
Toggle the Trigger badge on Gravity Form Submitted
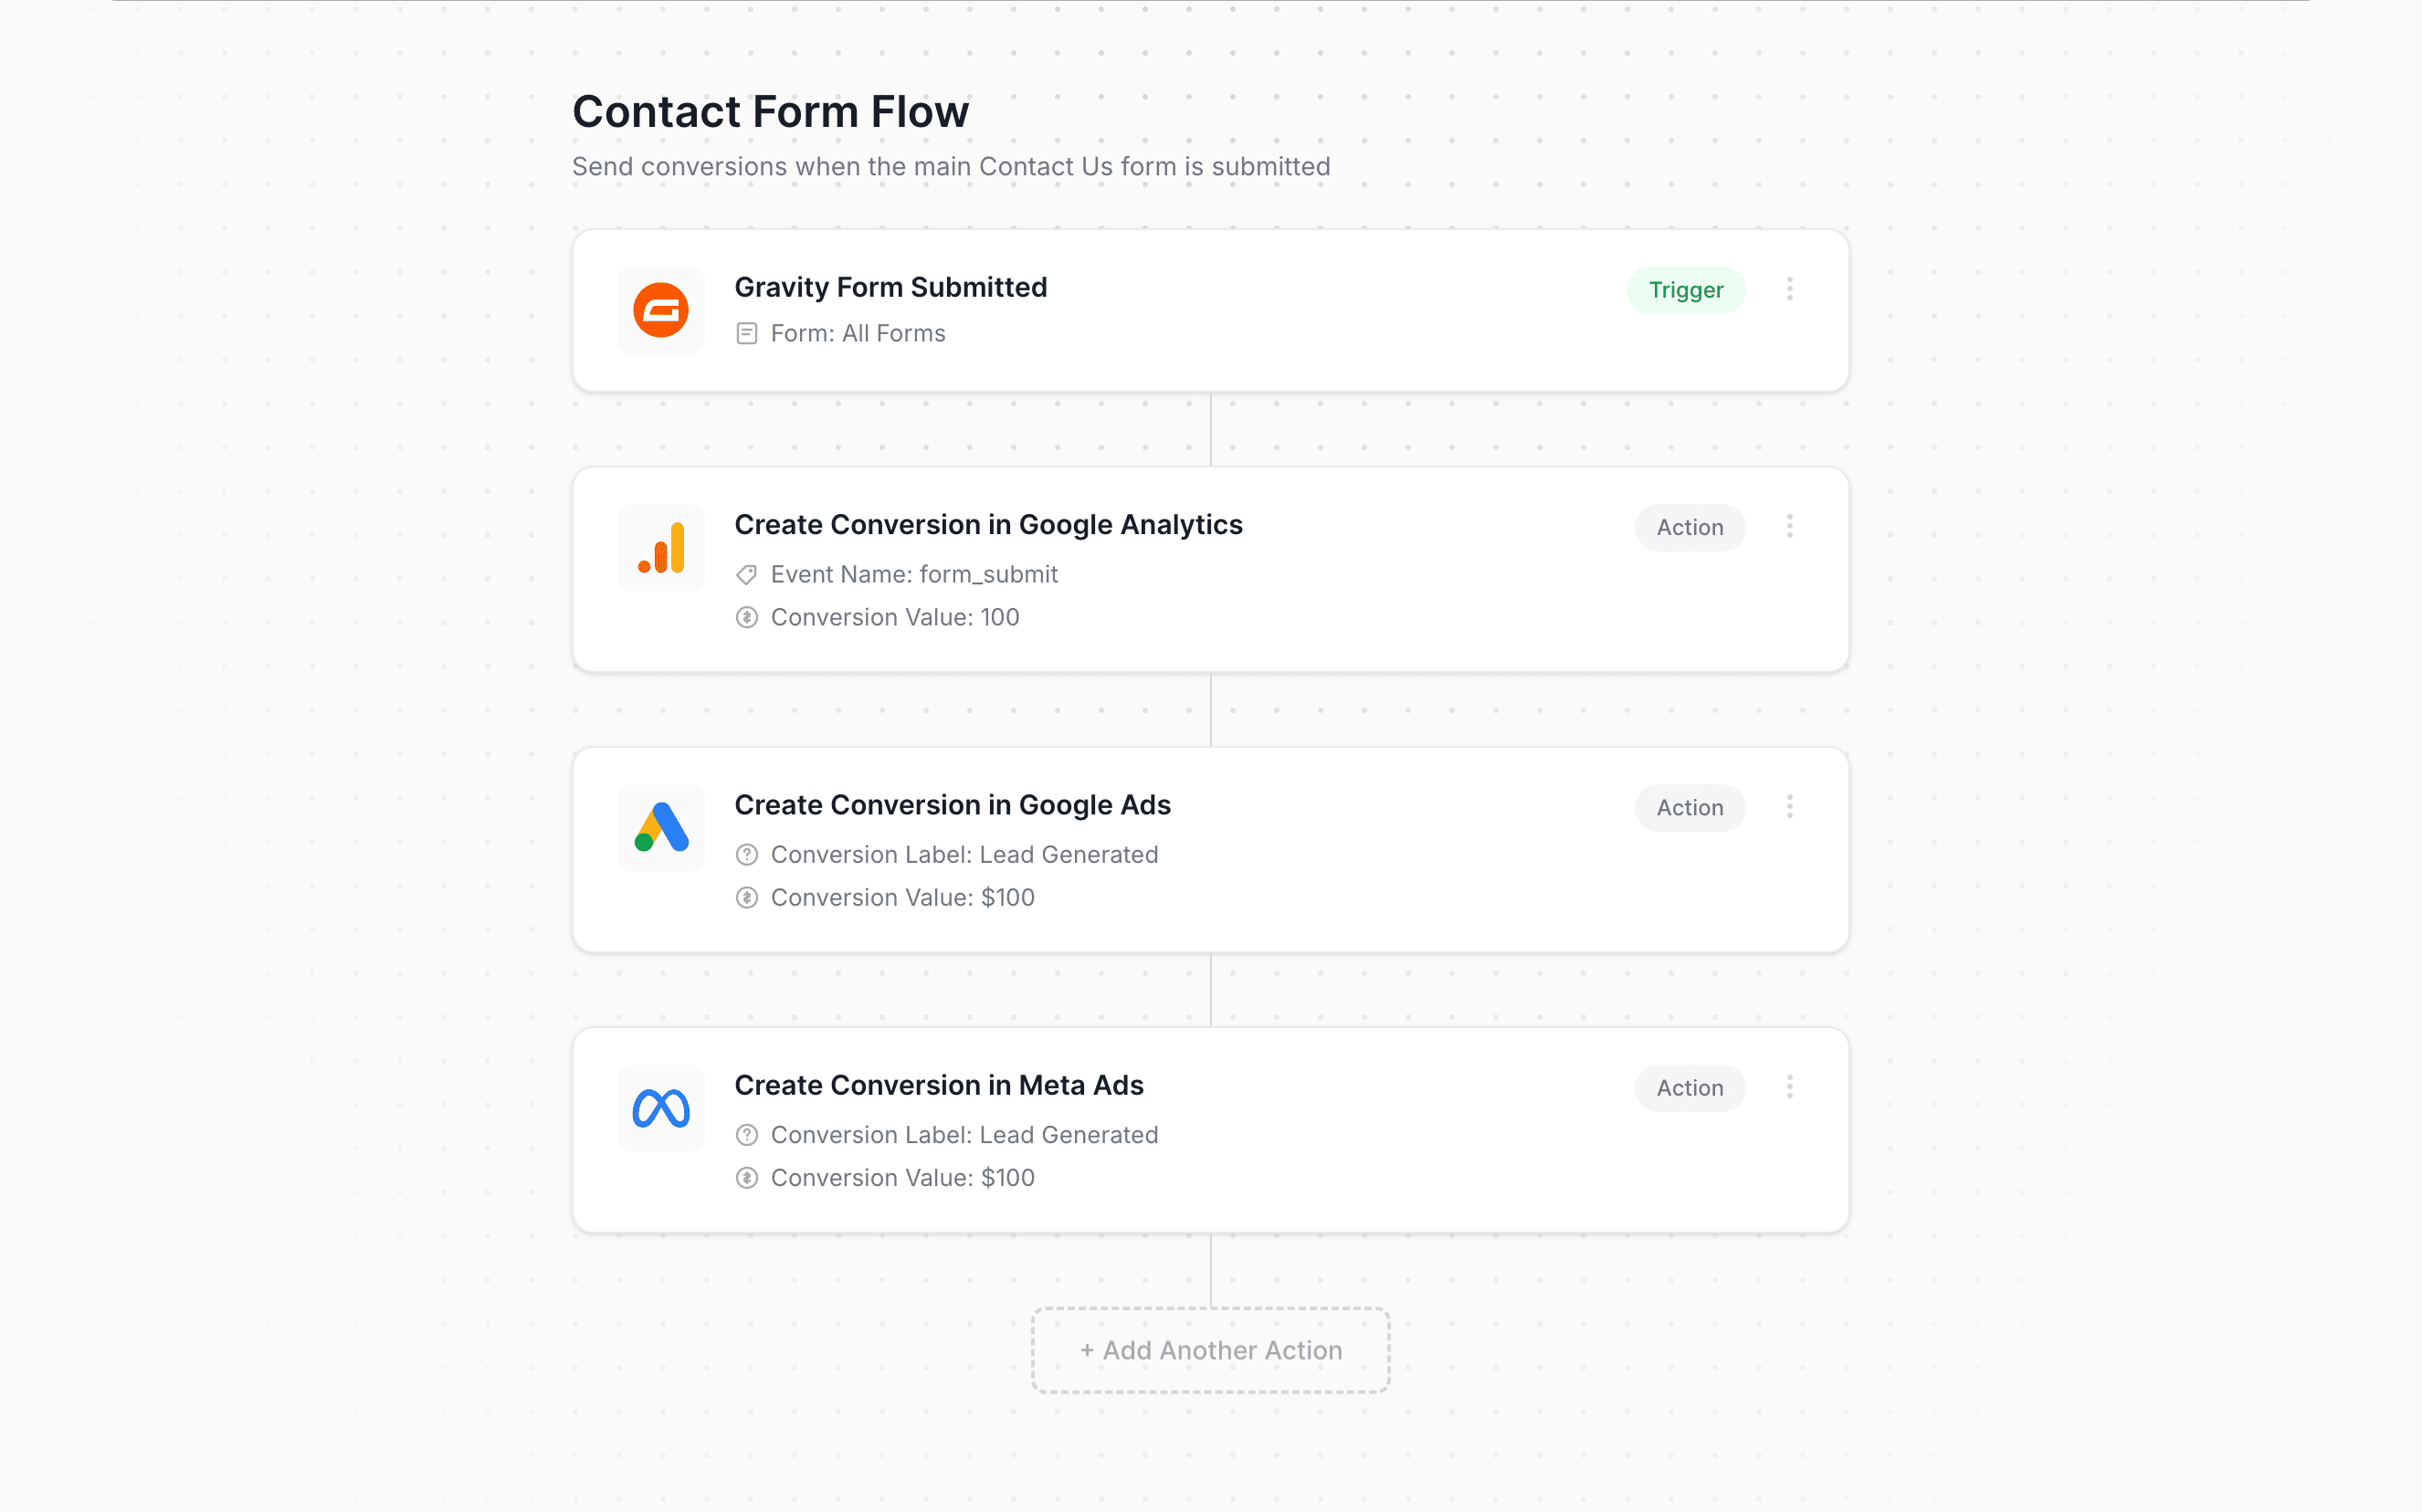pyautogui.click(x=1686, y=290)
